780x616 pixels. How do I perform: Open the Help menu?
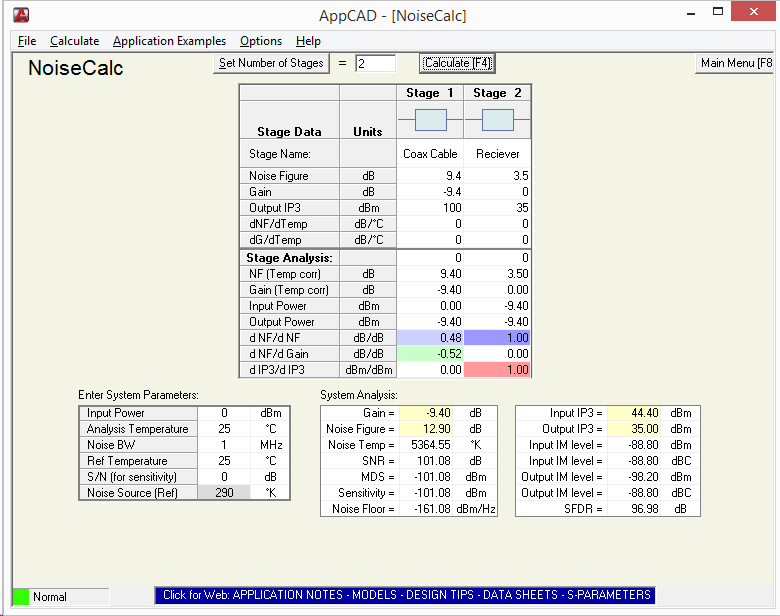(x=308, y=41)
